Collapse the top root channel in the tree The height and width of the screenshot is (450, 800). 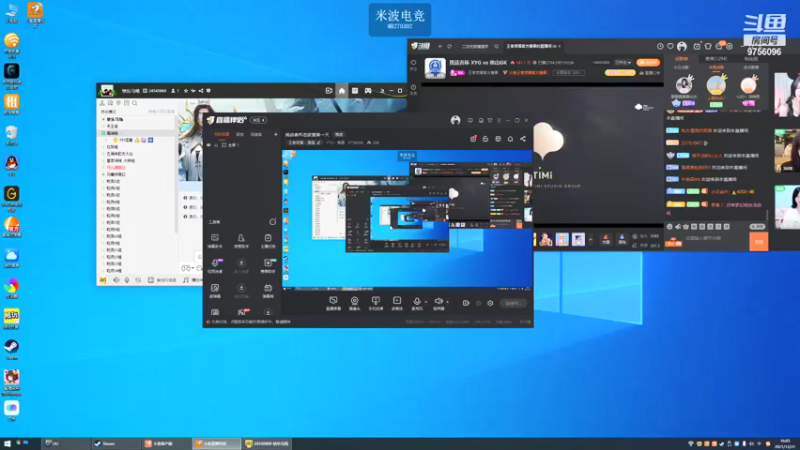point(103,119)
